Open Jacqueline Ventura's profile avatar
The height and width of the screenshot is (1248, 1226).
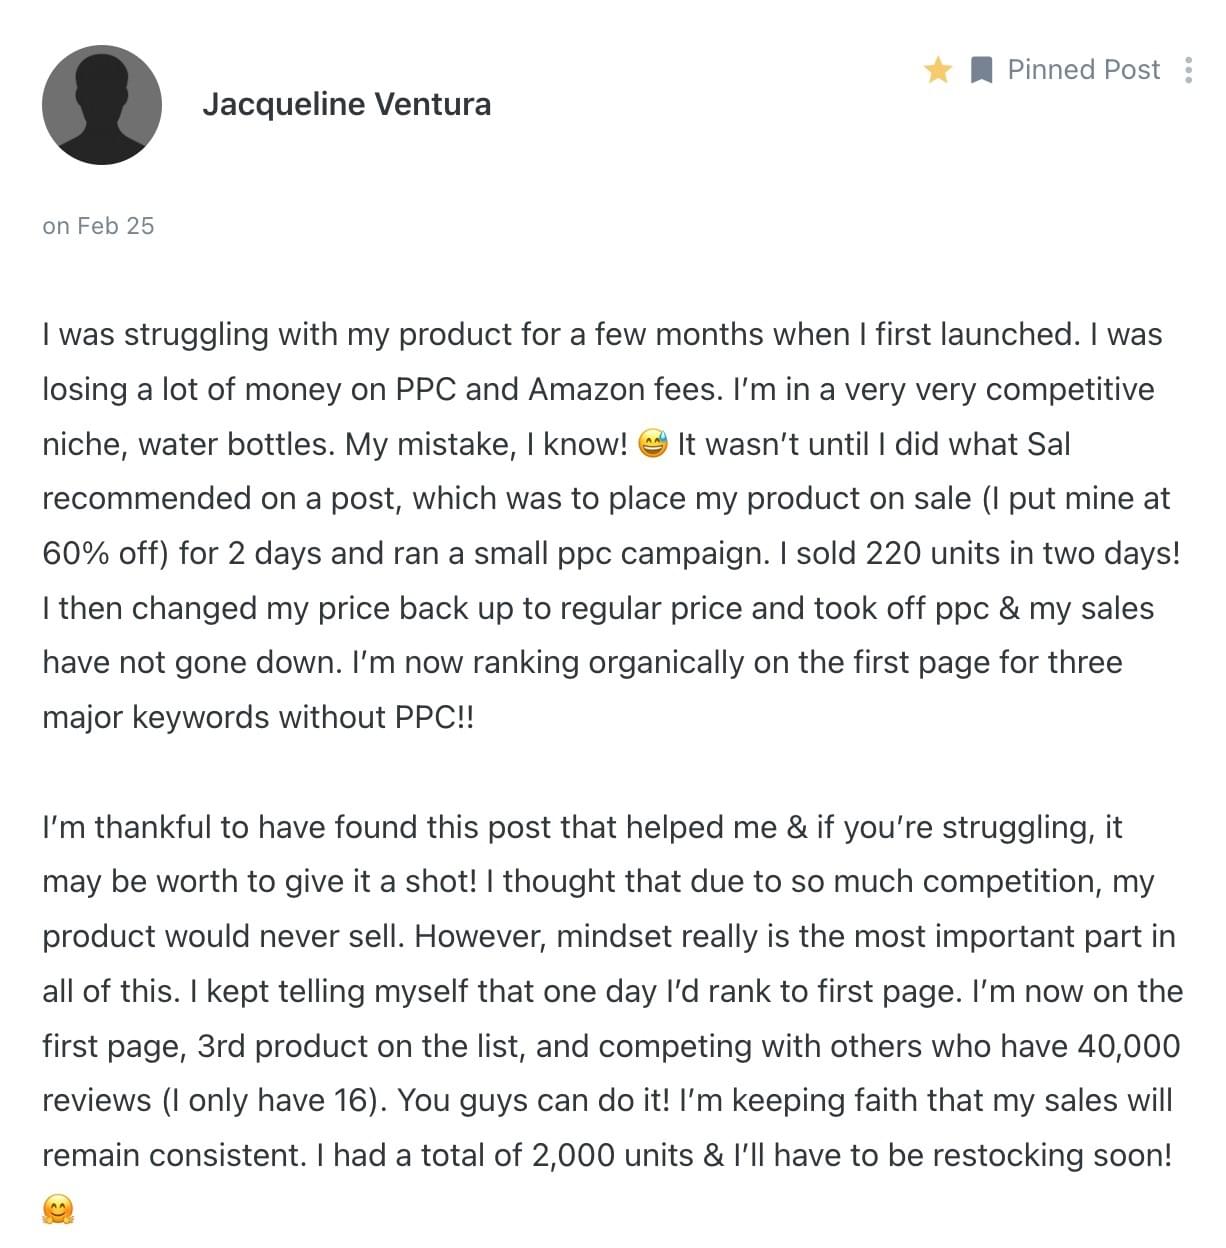[102, 105]
